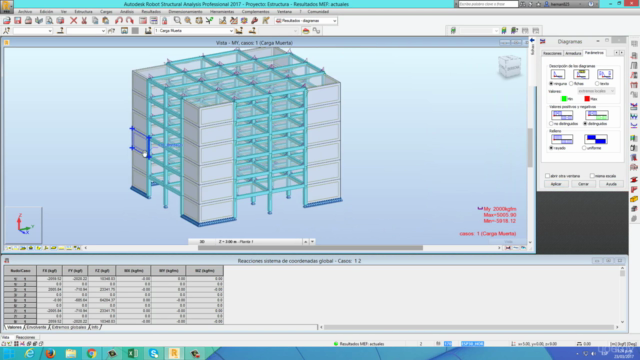The image size is (640, 360).
Task: Click the 3D view horizontal scrollbar
Action: pyautogui.click(x=310, y=248)
